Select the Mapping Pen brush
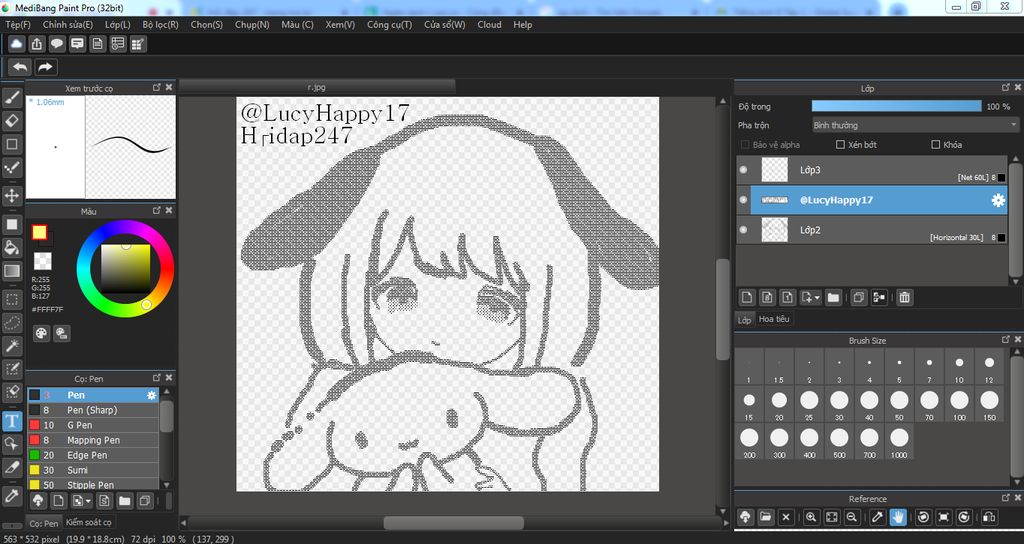 click(x=93, y=440)
